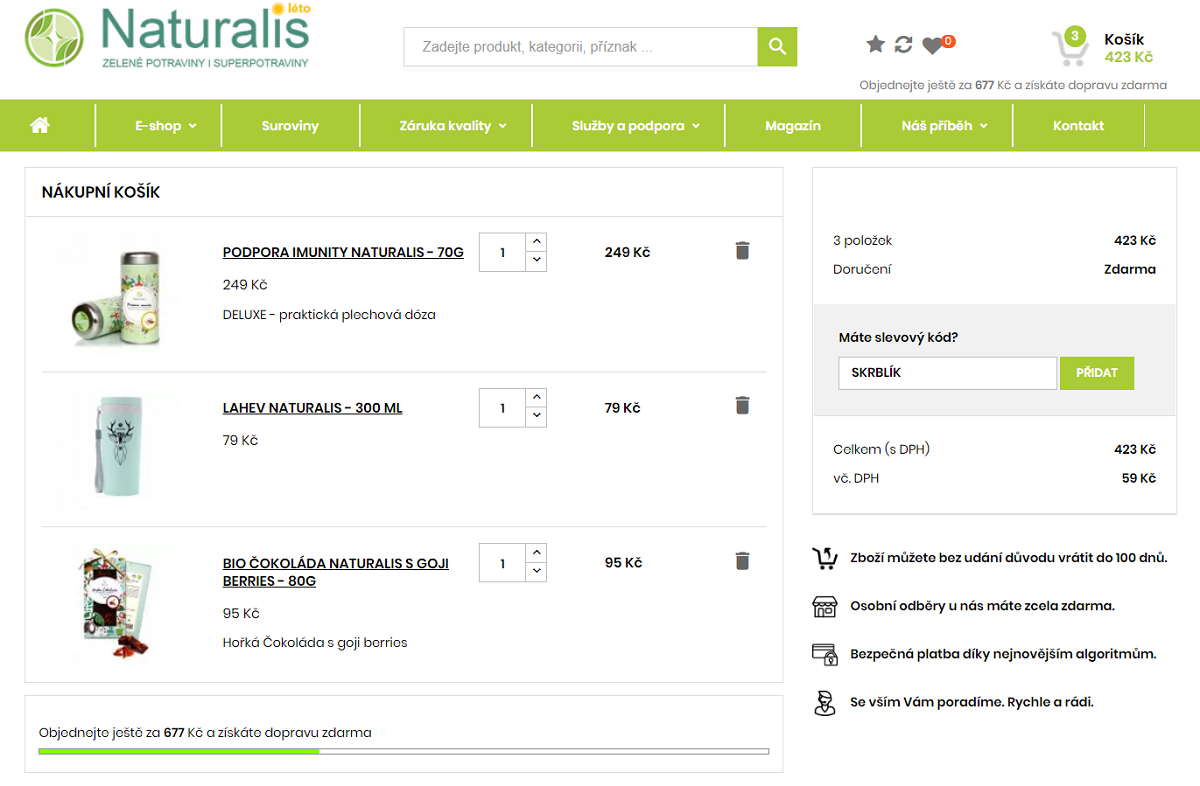Expand the Služby a podpora menu
Viewport: 1200px width, 786px height.
click(636, 126)
